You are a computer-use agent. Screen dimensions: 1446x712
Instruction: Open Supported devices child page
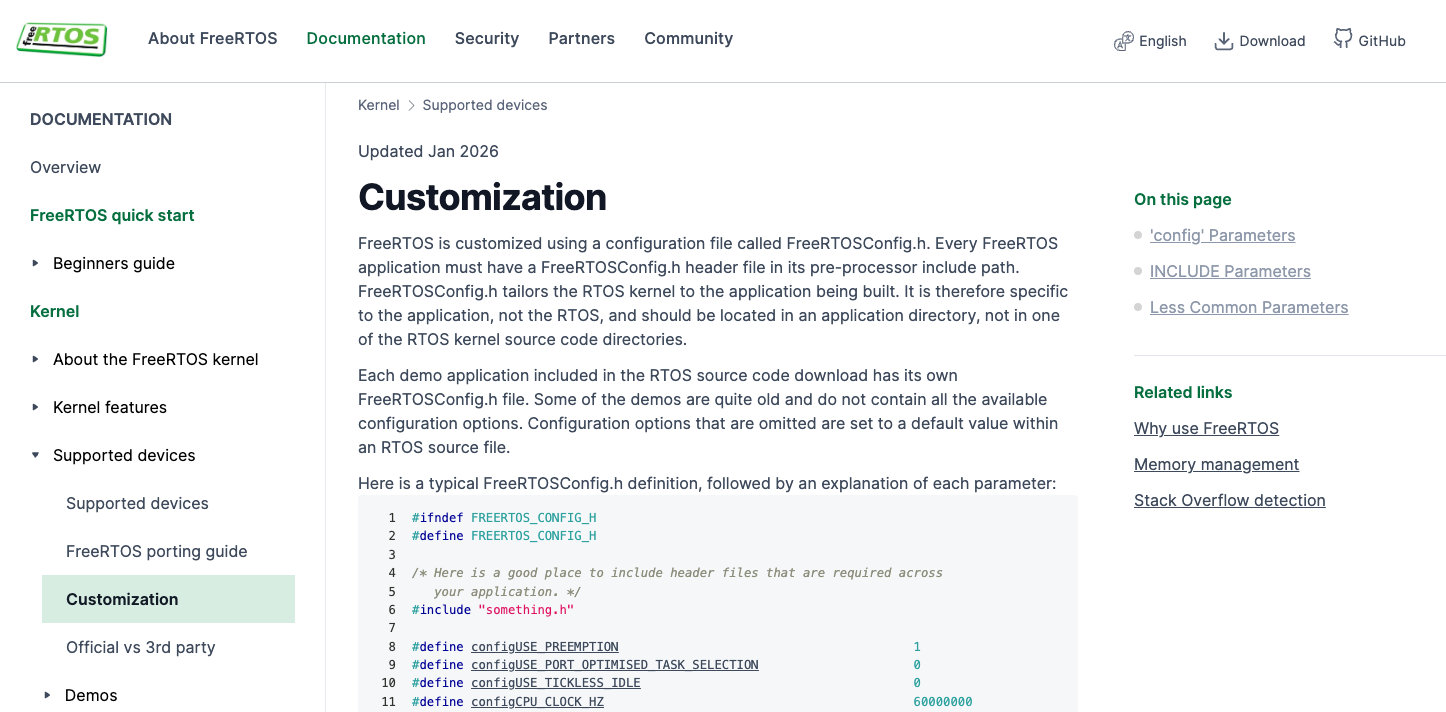tap(137, 503)
